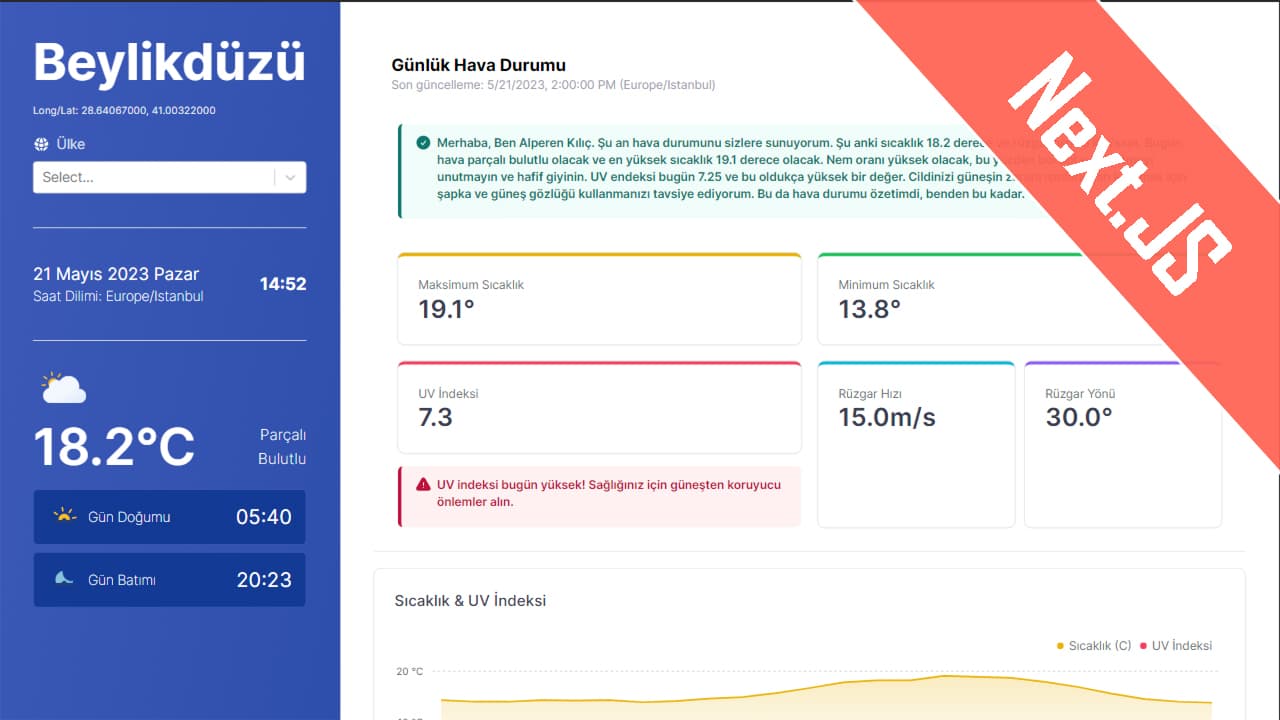Click the green check icon on greeting message
1280x720 pixels.
click(x=423, y=142)
